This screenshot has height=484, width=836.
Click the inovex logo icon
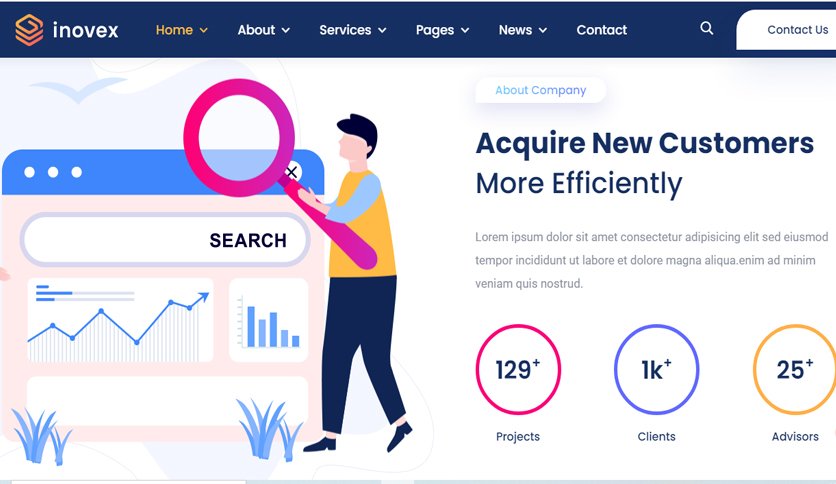[x=29, y=30]
